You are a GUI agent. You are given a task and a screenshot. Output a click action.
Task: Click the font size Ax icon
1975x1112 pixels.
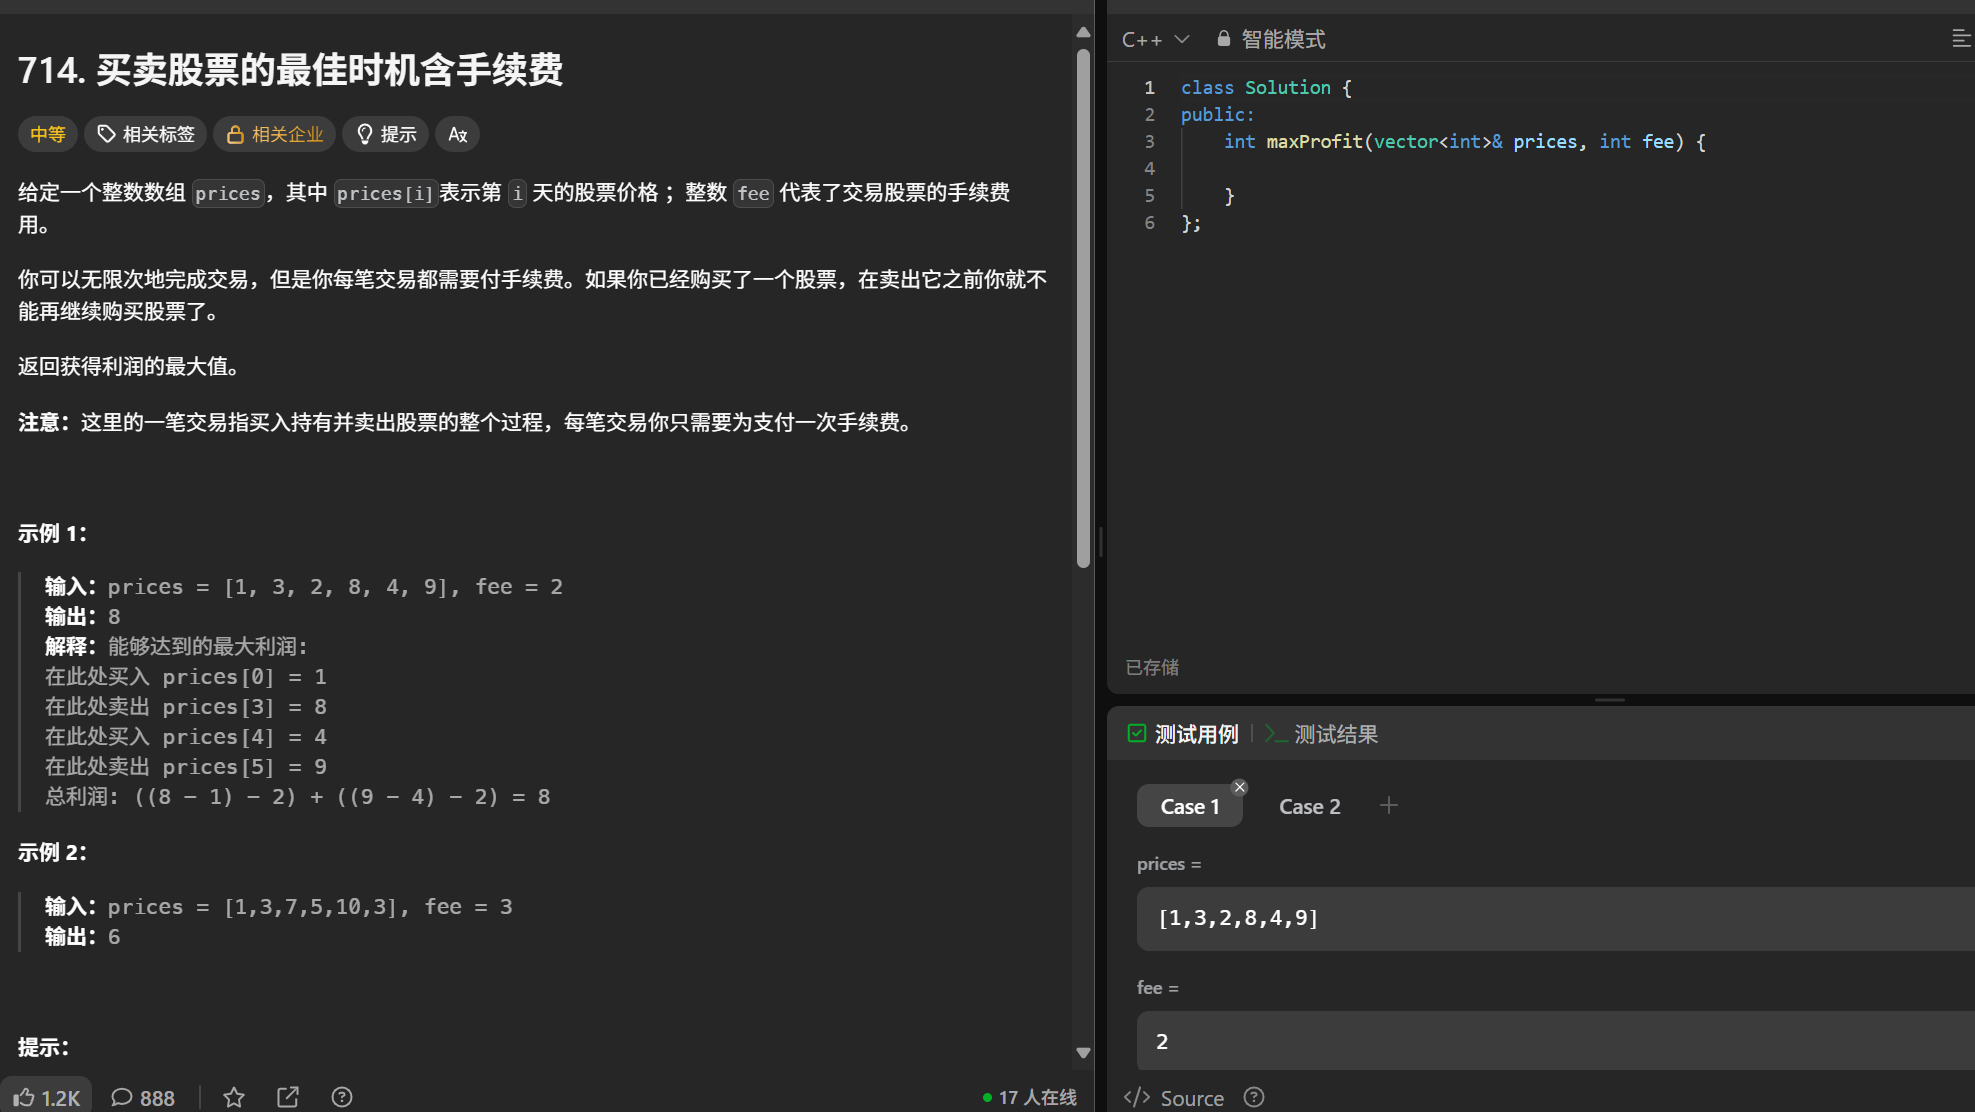click(457, 134)
